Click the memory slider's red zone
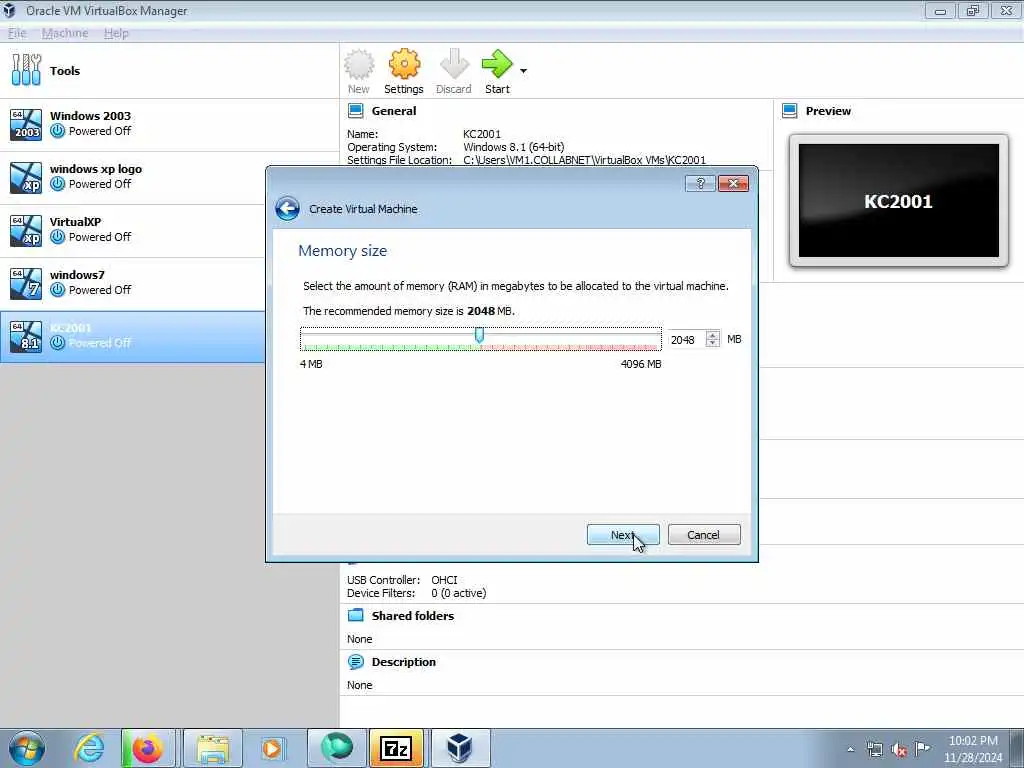The width and height of the screenshot is (1024, 768). [569, 347]
